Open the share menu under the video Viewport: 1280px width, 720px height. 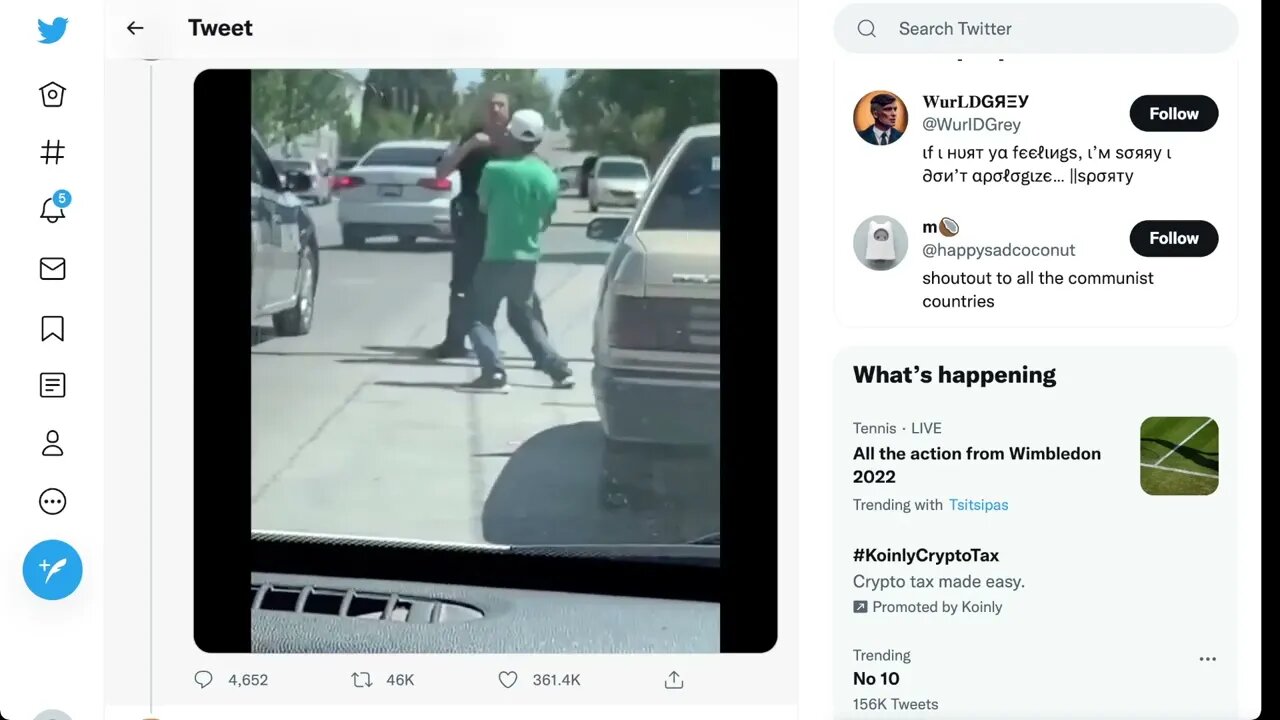(674, 680)
